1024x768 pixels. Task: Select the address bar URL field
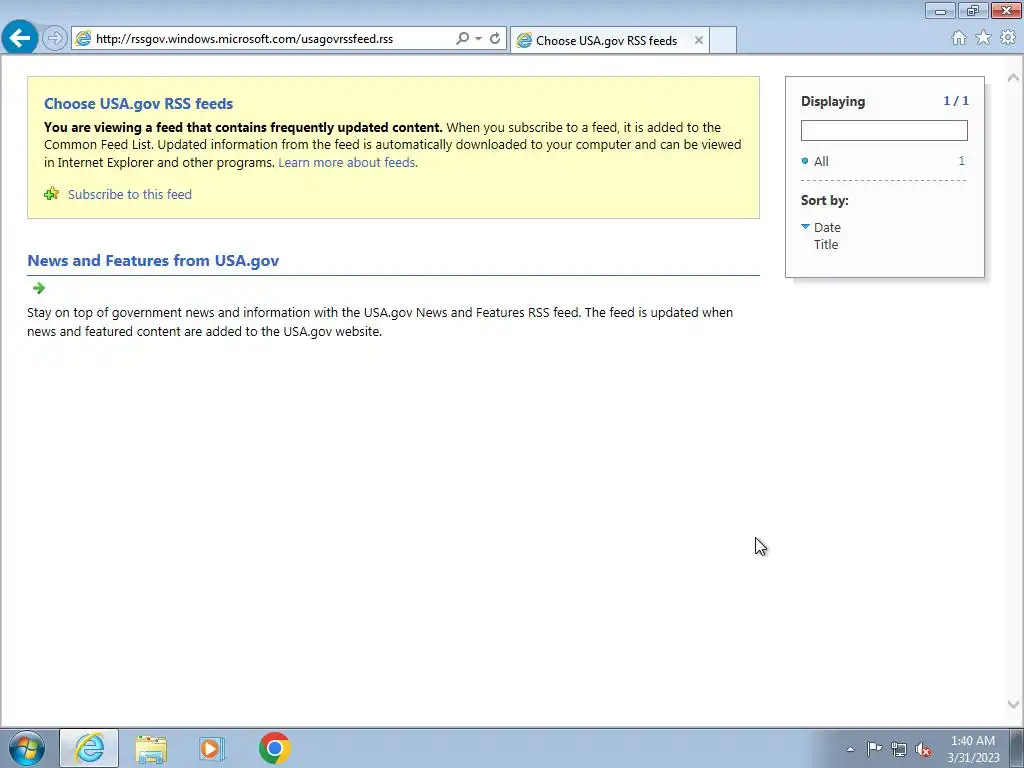(x=274, y=39)
